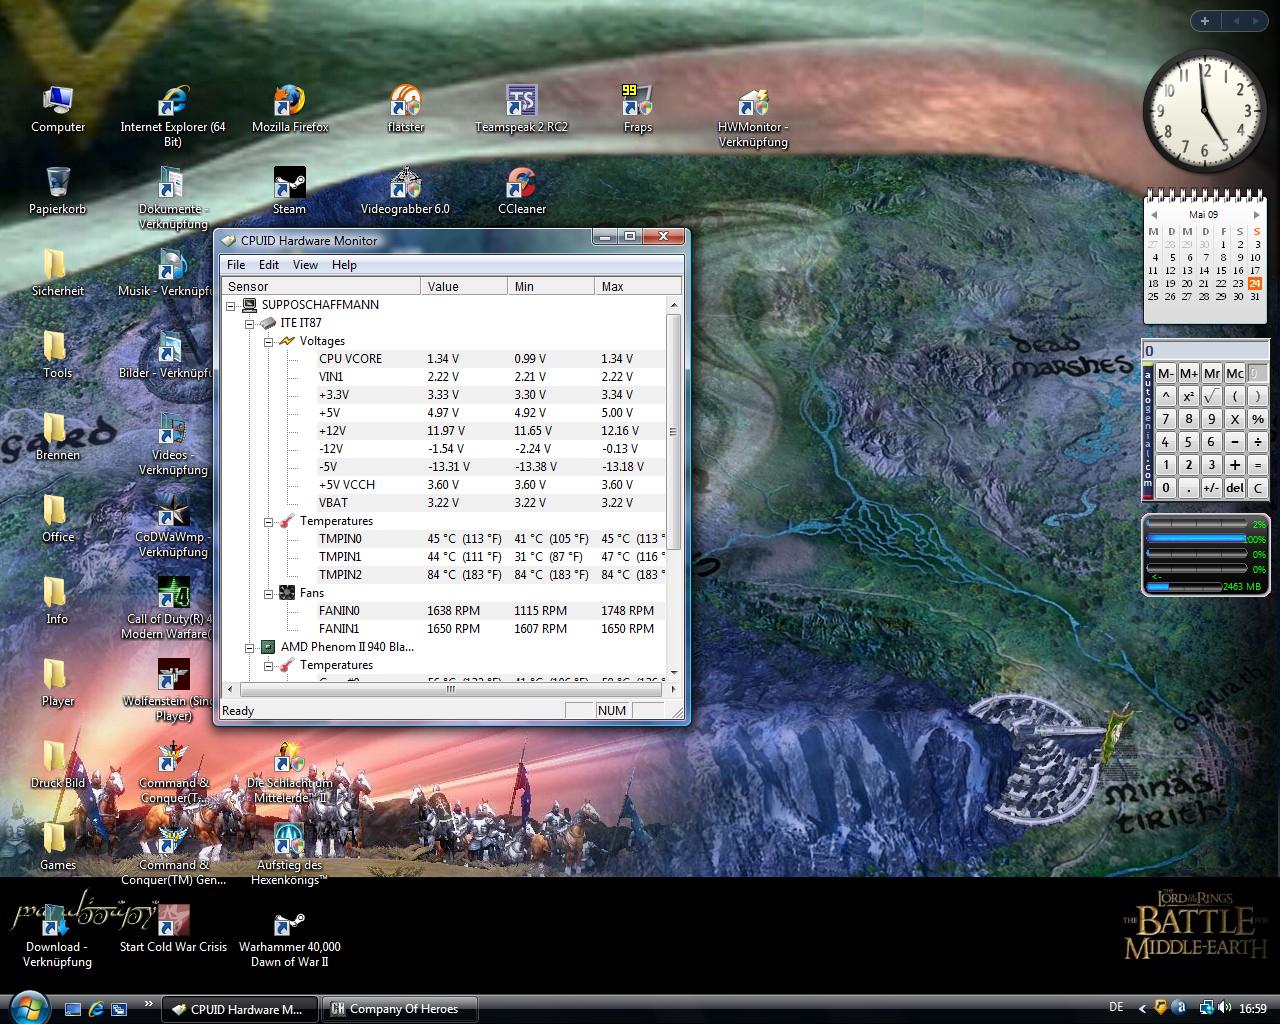Select Warhammer 40,000 Dawn of War II shortcut
The height and width of the screenshot is (1024, 1280).
[289, 937]
